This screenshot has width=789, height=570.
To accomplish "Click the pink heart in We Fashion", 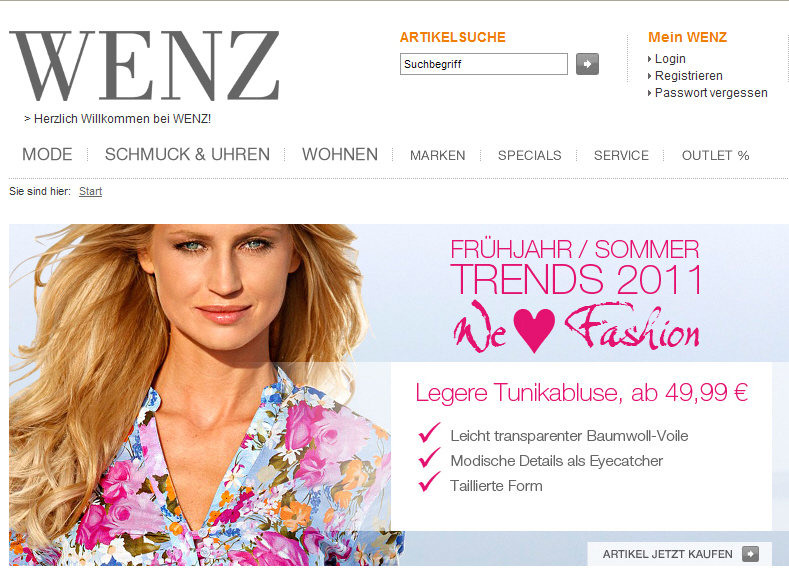I will (534, 330).
